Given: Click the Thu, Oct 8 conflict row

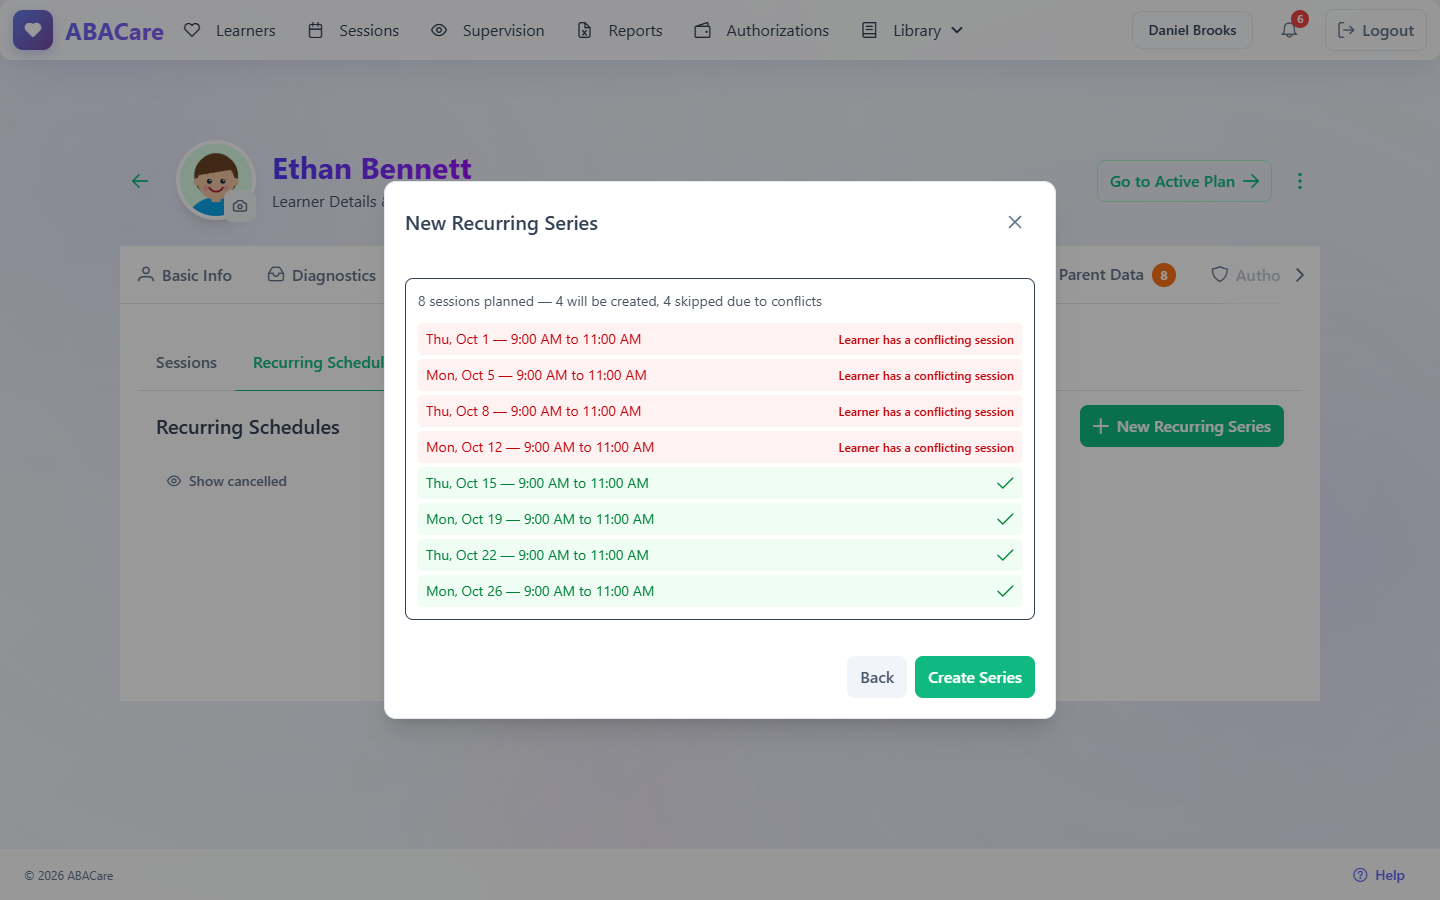Looking at the screenshot, I should coord(720,411).
